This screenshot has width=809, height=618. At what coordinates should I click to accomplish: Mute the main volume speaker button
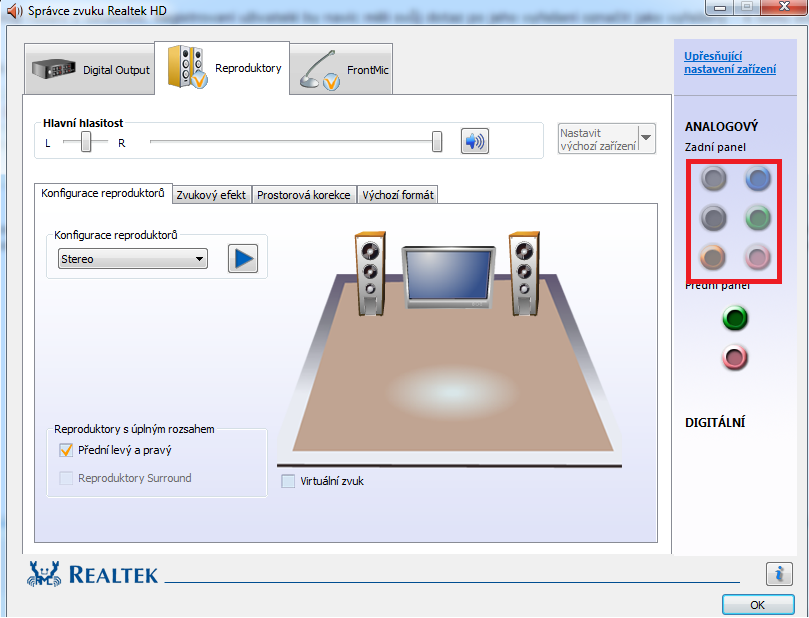click(x=475, y=141)
